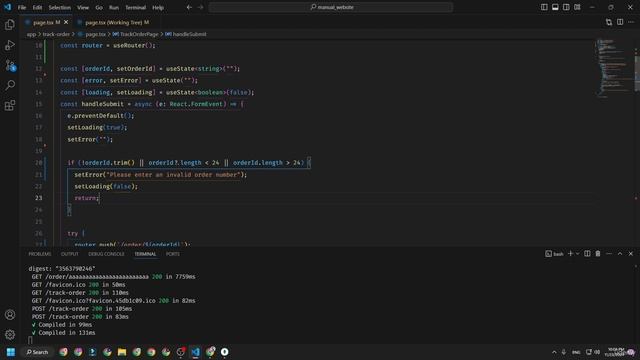
Task: Click the VS Code logo in title bar
Action: click(8, 7)
